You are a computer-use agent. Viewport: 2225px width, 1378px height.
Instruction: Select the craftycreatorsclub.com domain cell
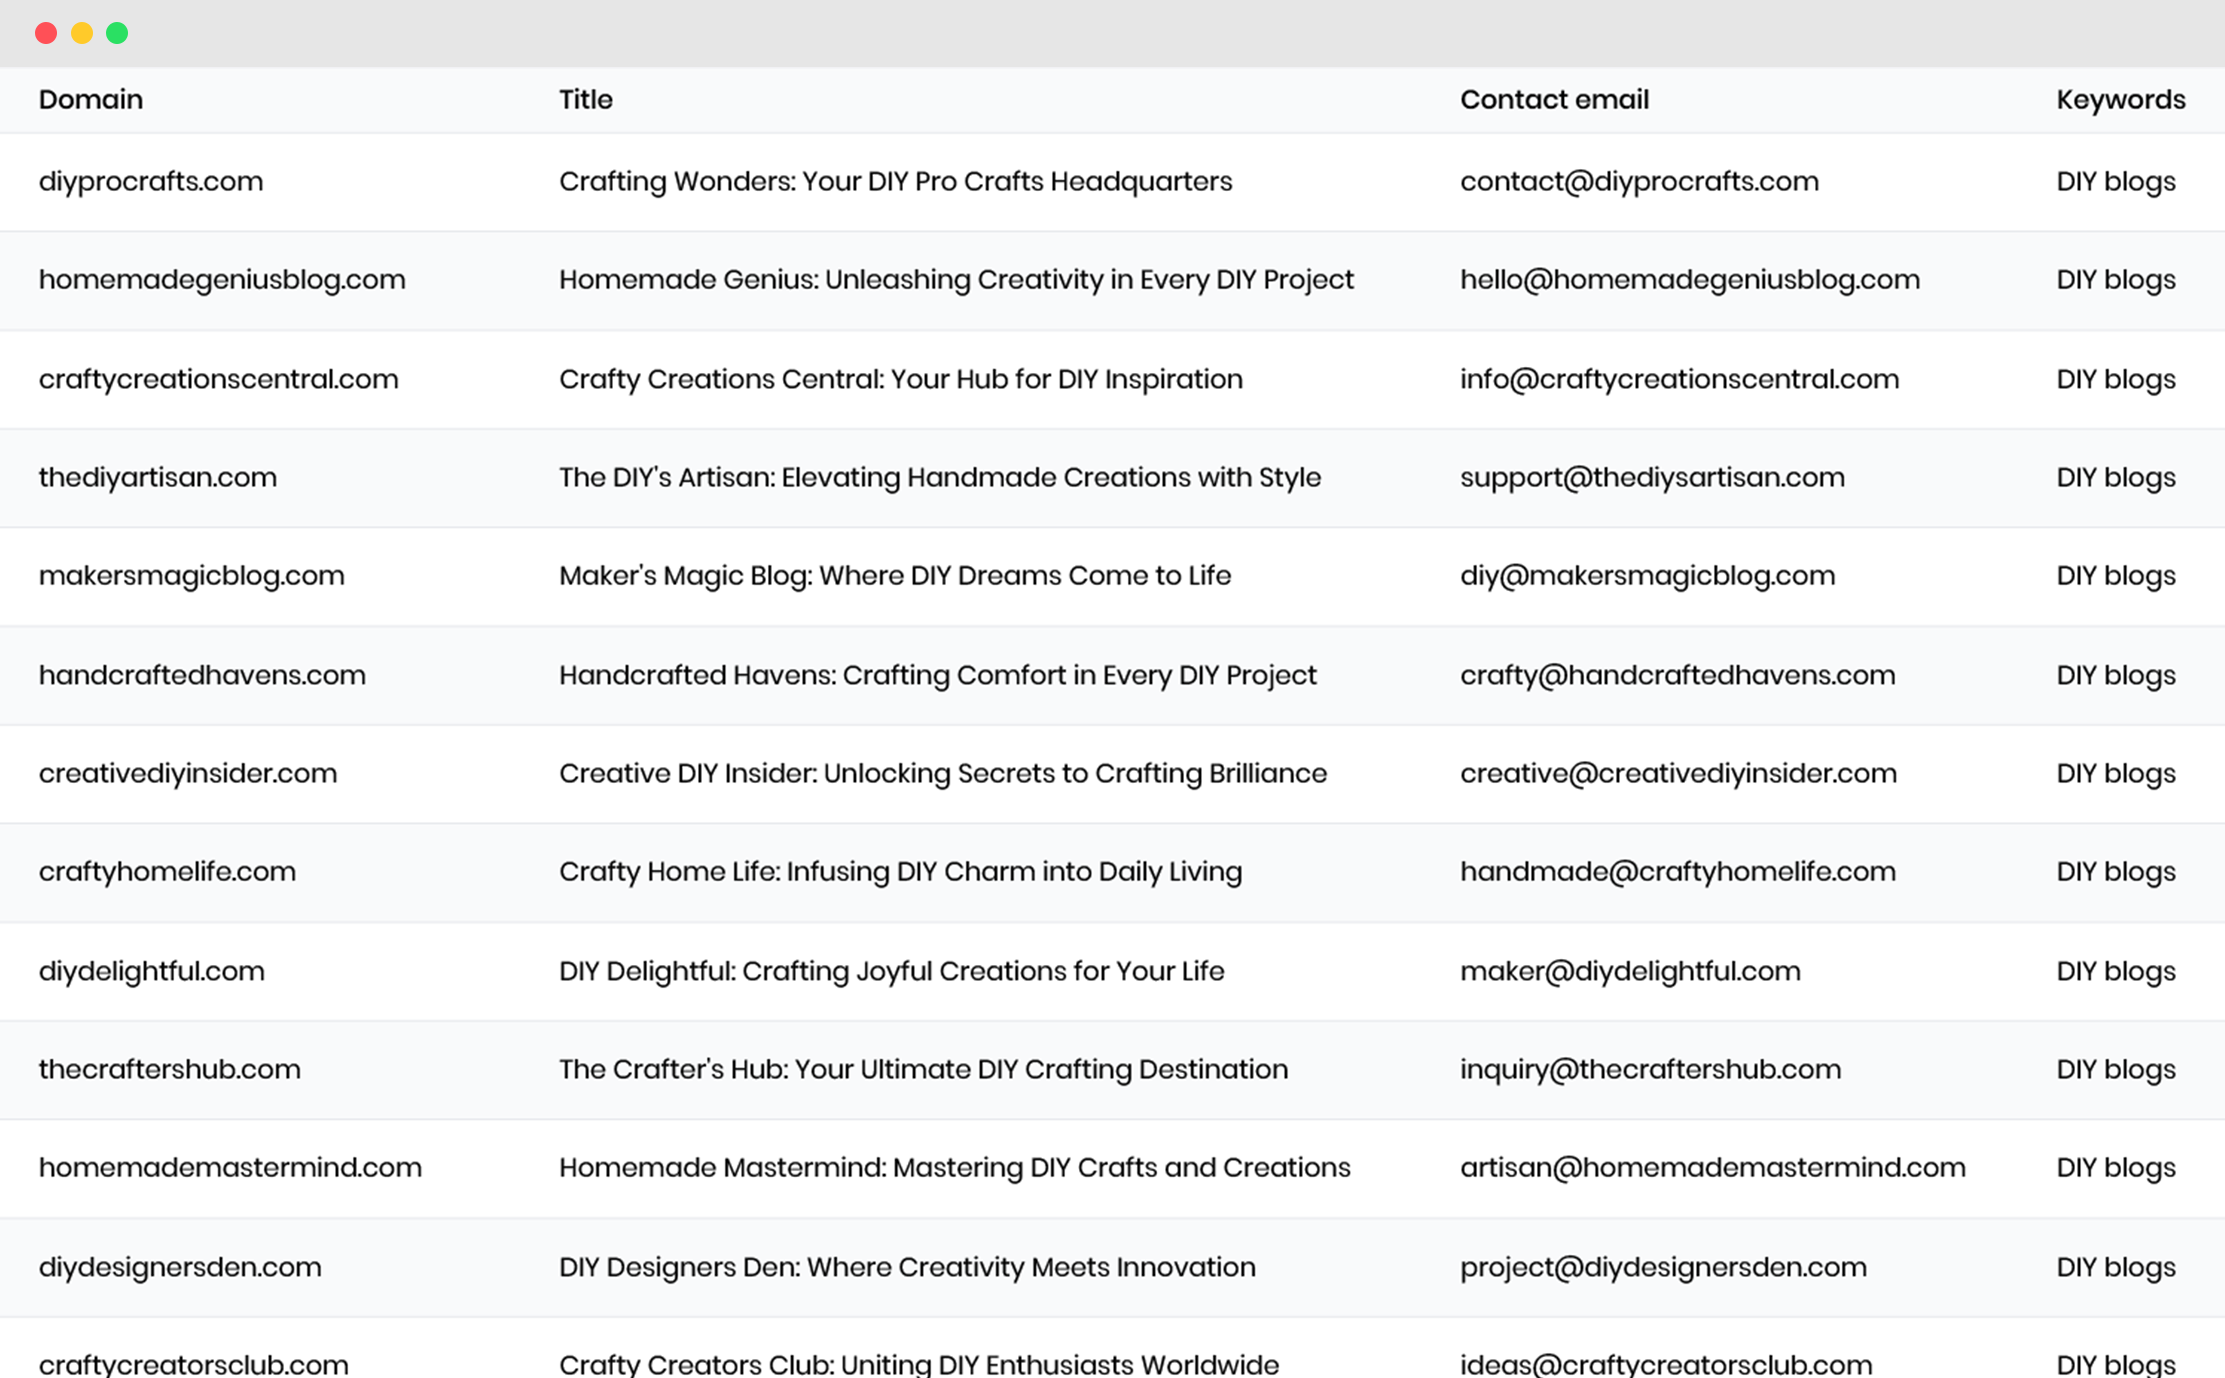coord(194,1364)
